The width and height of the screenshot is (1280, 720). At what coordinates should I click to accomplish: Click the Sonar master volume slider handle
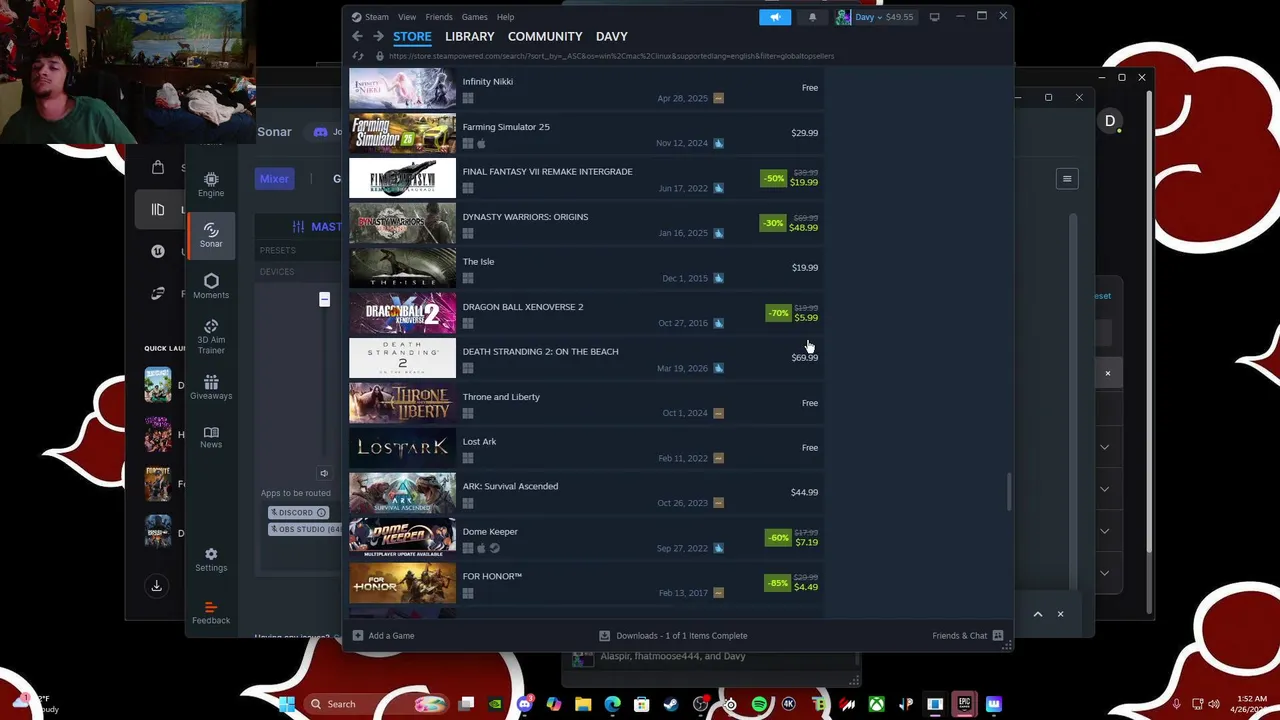[324, 299]
